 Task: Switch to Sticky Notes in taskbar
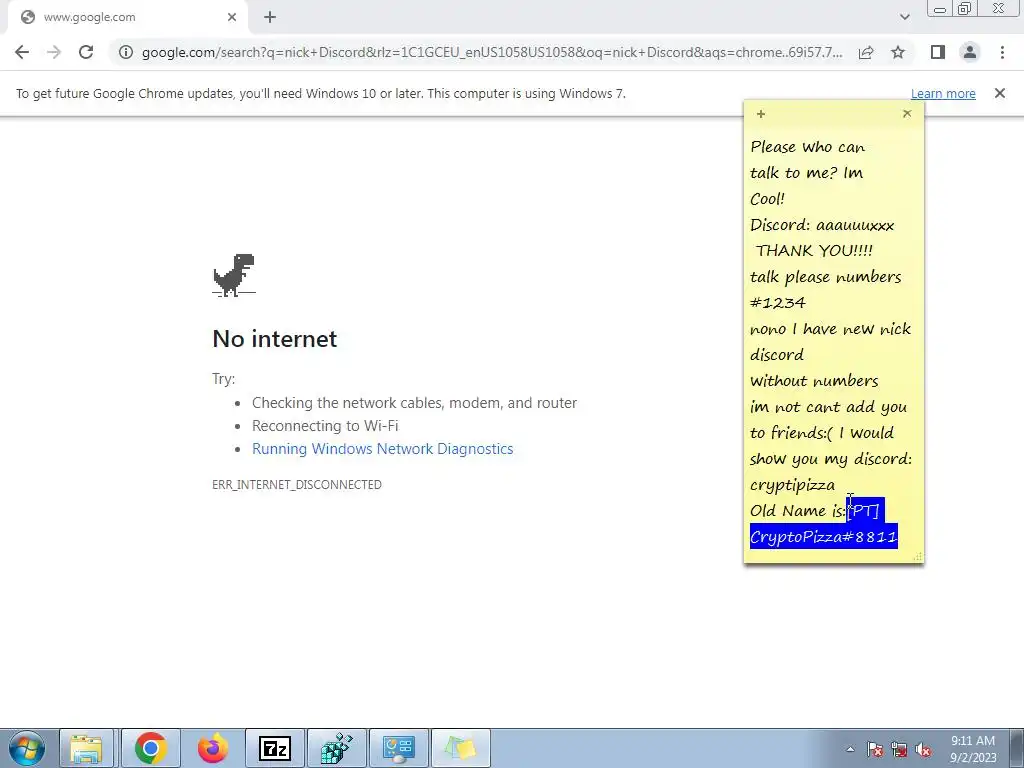coord(460,748)
